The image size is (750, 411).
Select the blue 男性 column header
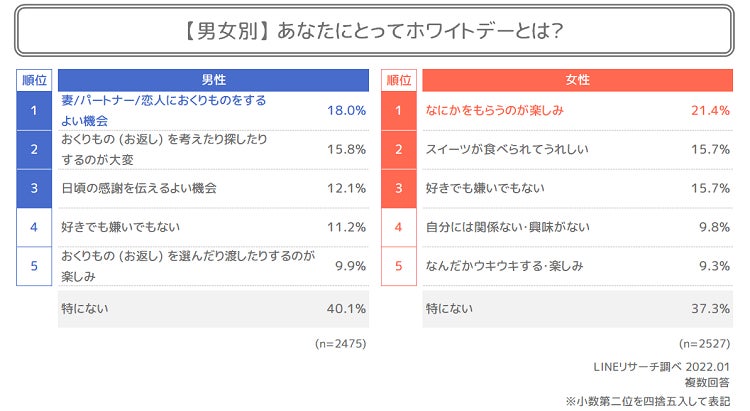tap(213, 80)
